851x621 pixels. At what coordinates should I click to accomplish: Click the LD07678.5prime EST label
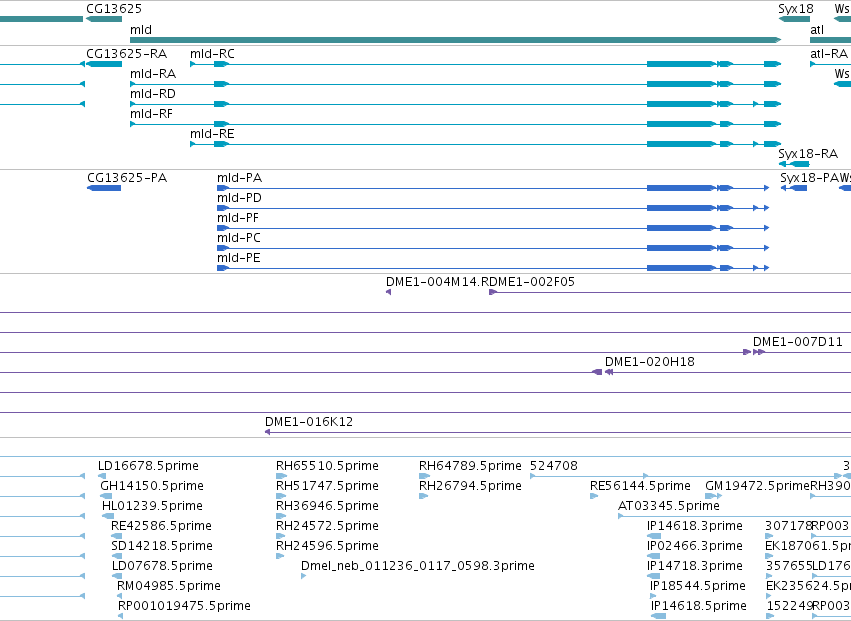point(162,566)
